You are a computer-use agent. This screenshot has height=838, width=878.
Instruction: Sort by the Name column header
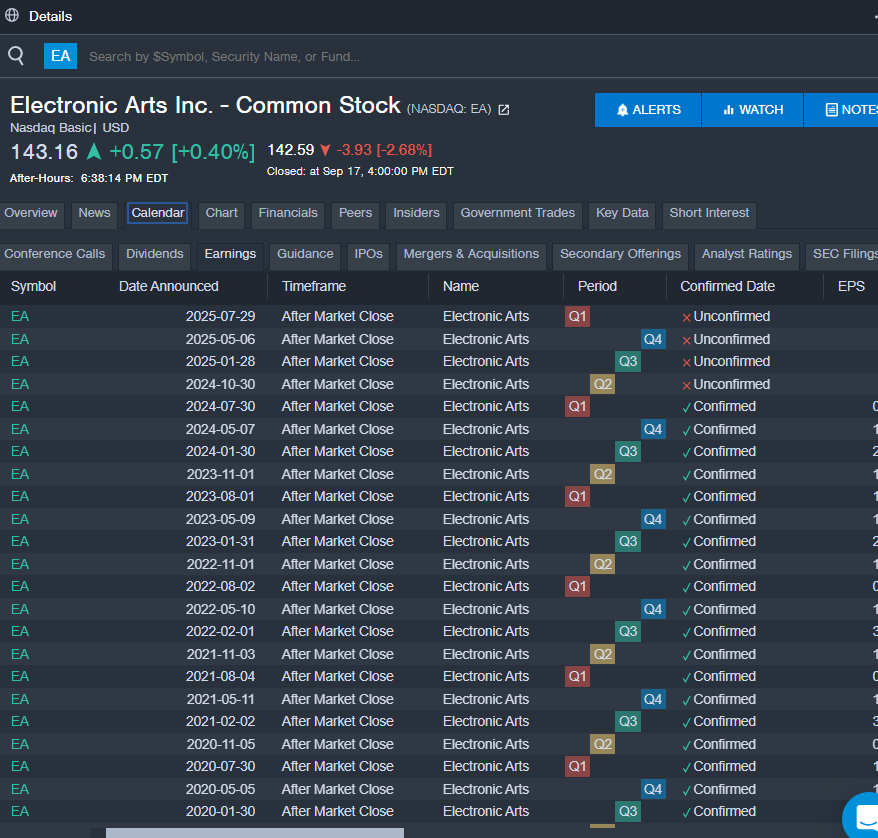(461, 287)
